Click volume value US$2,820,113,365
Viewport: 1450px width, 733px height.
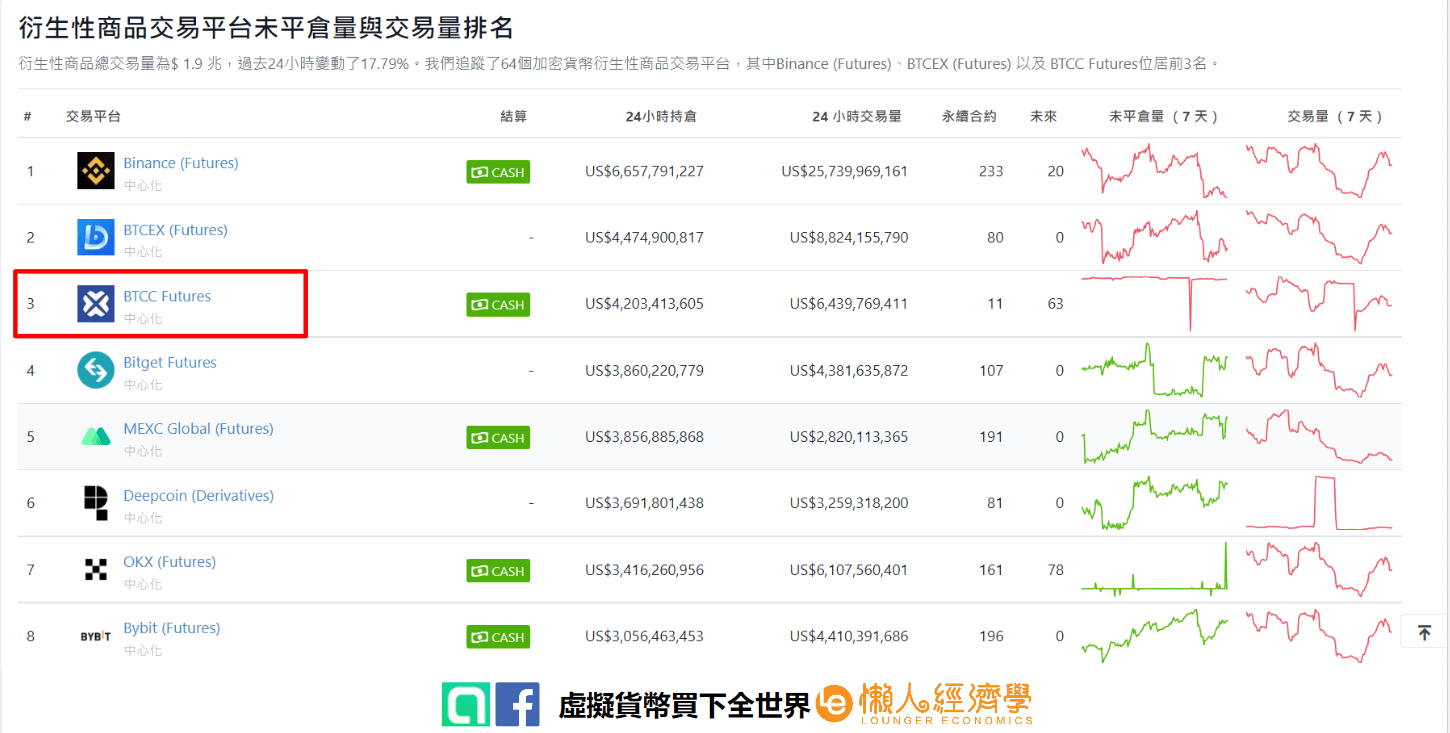pos(849,436)
